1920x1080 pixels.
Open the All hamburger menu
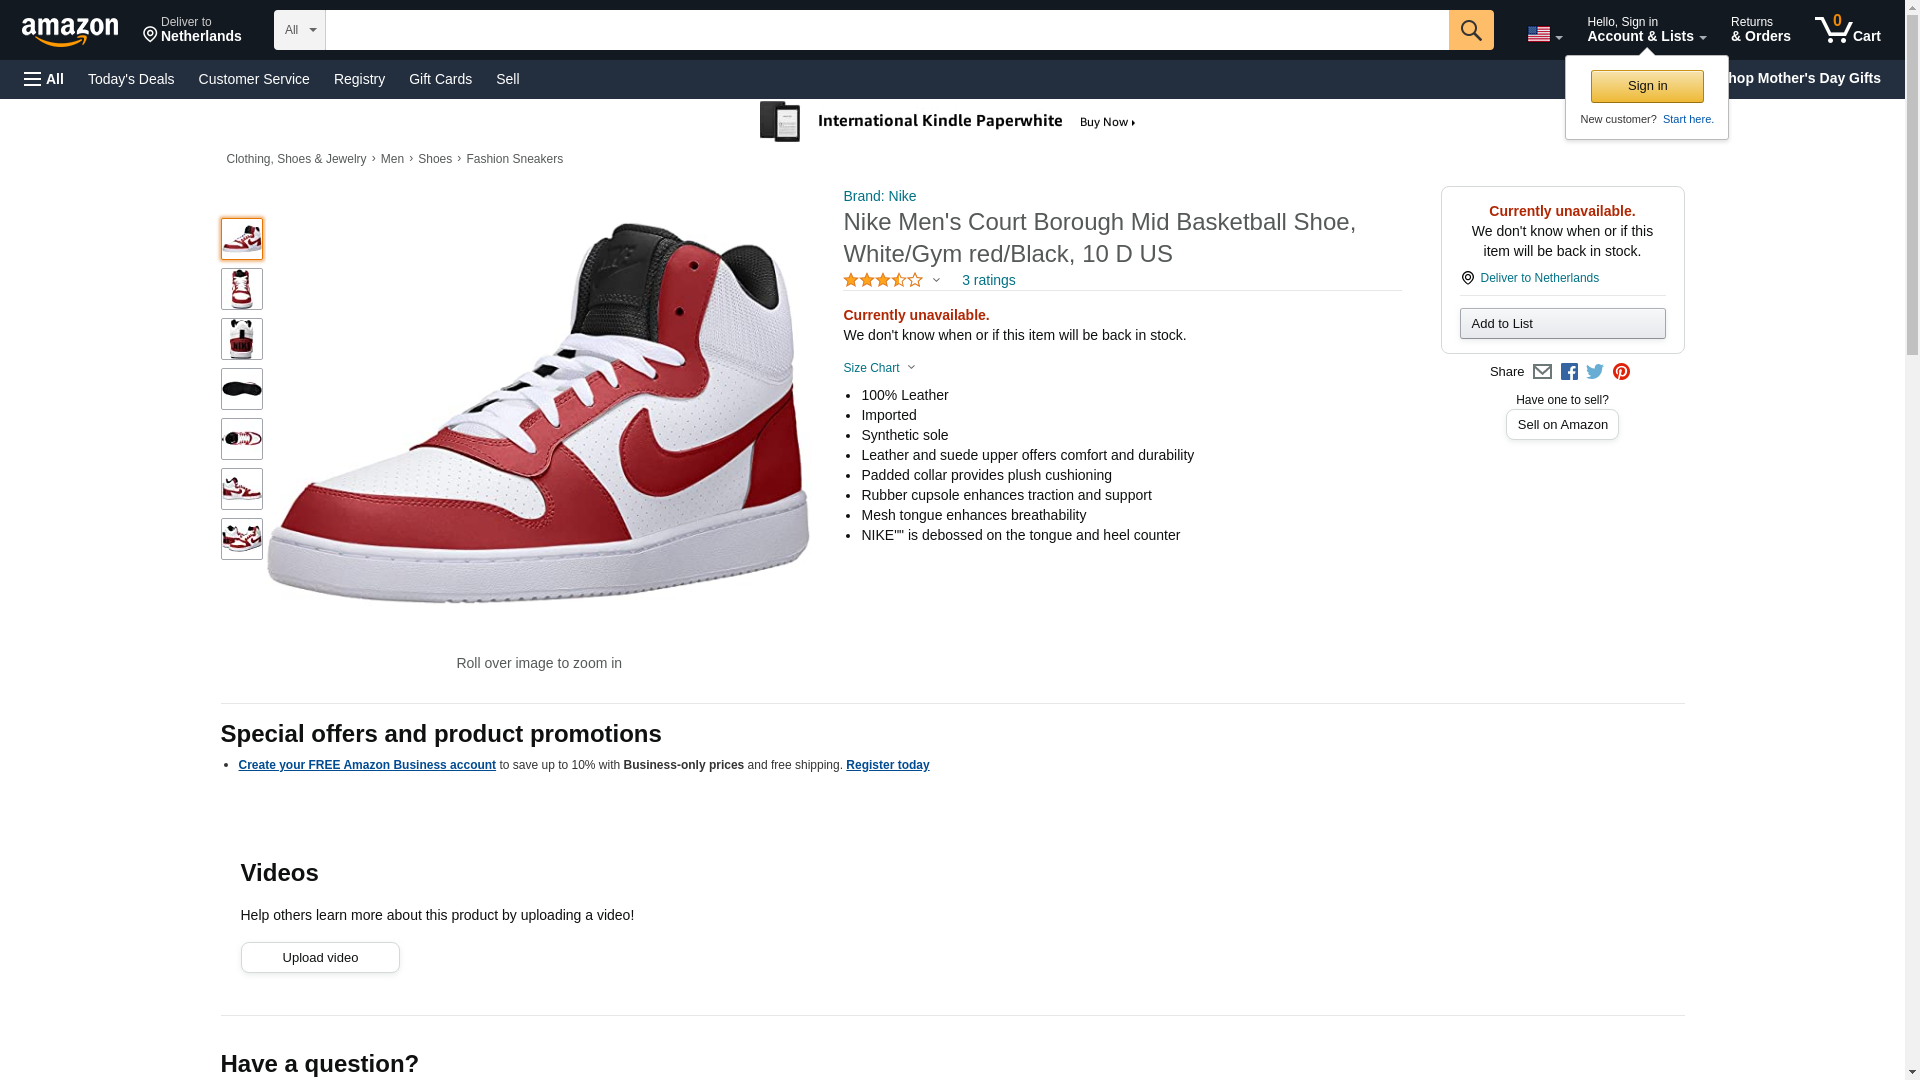point(44,79)
